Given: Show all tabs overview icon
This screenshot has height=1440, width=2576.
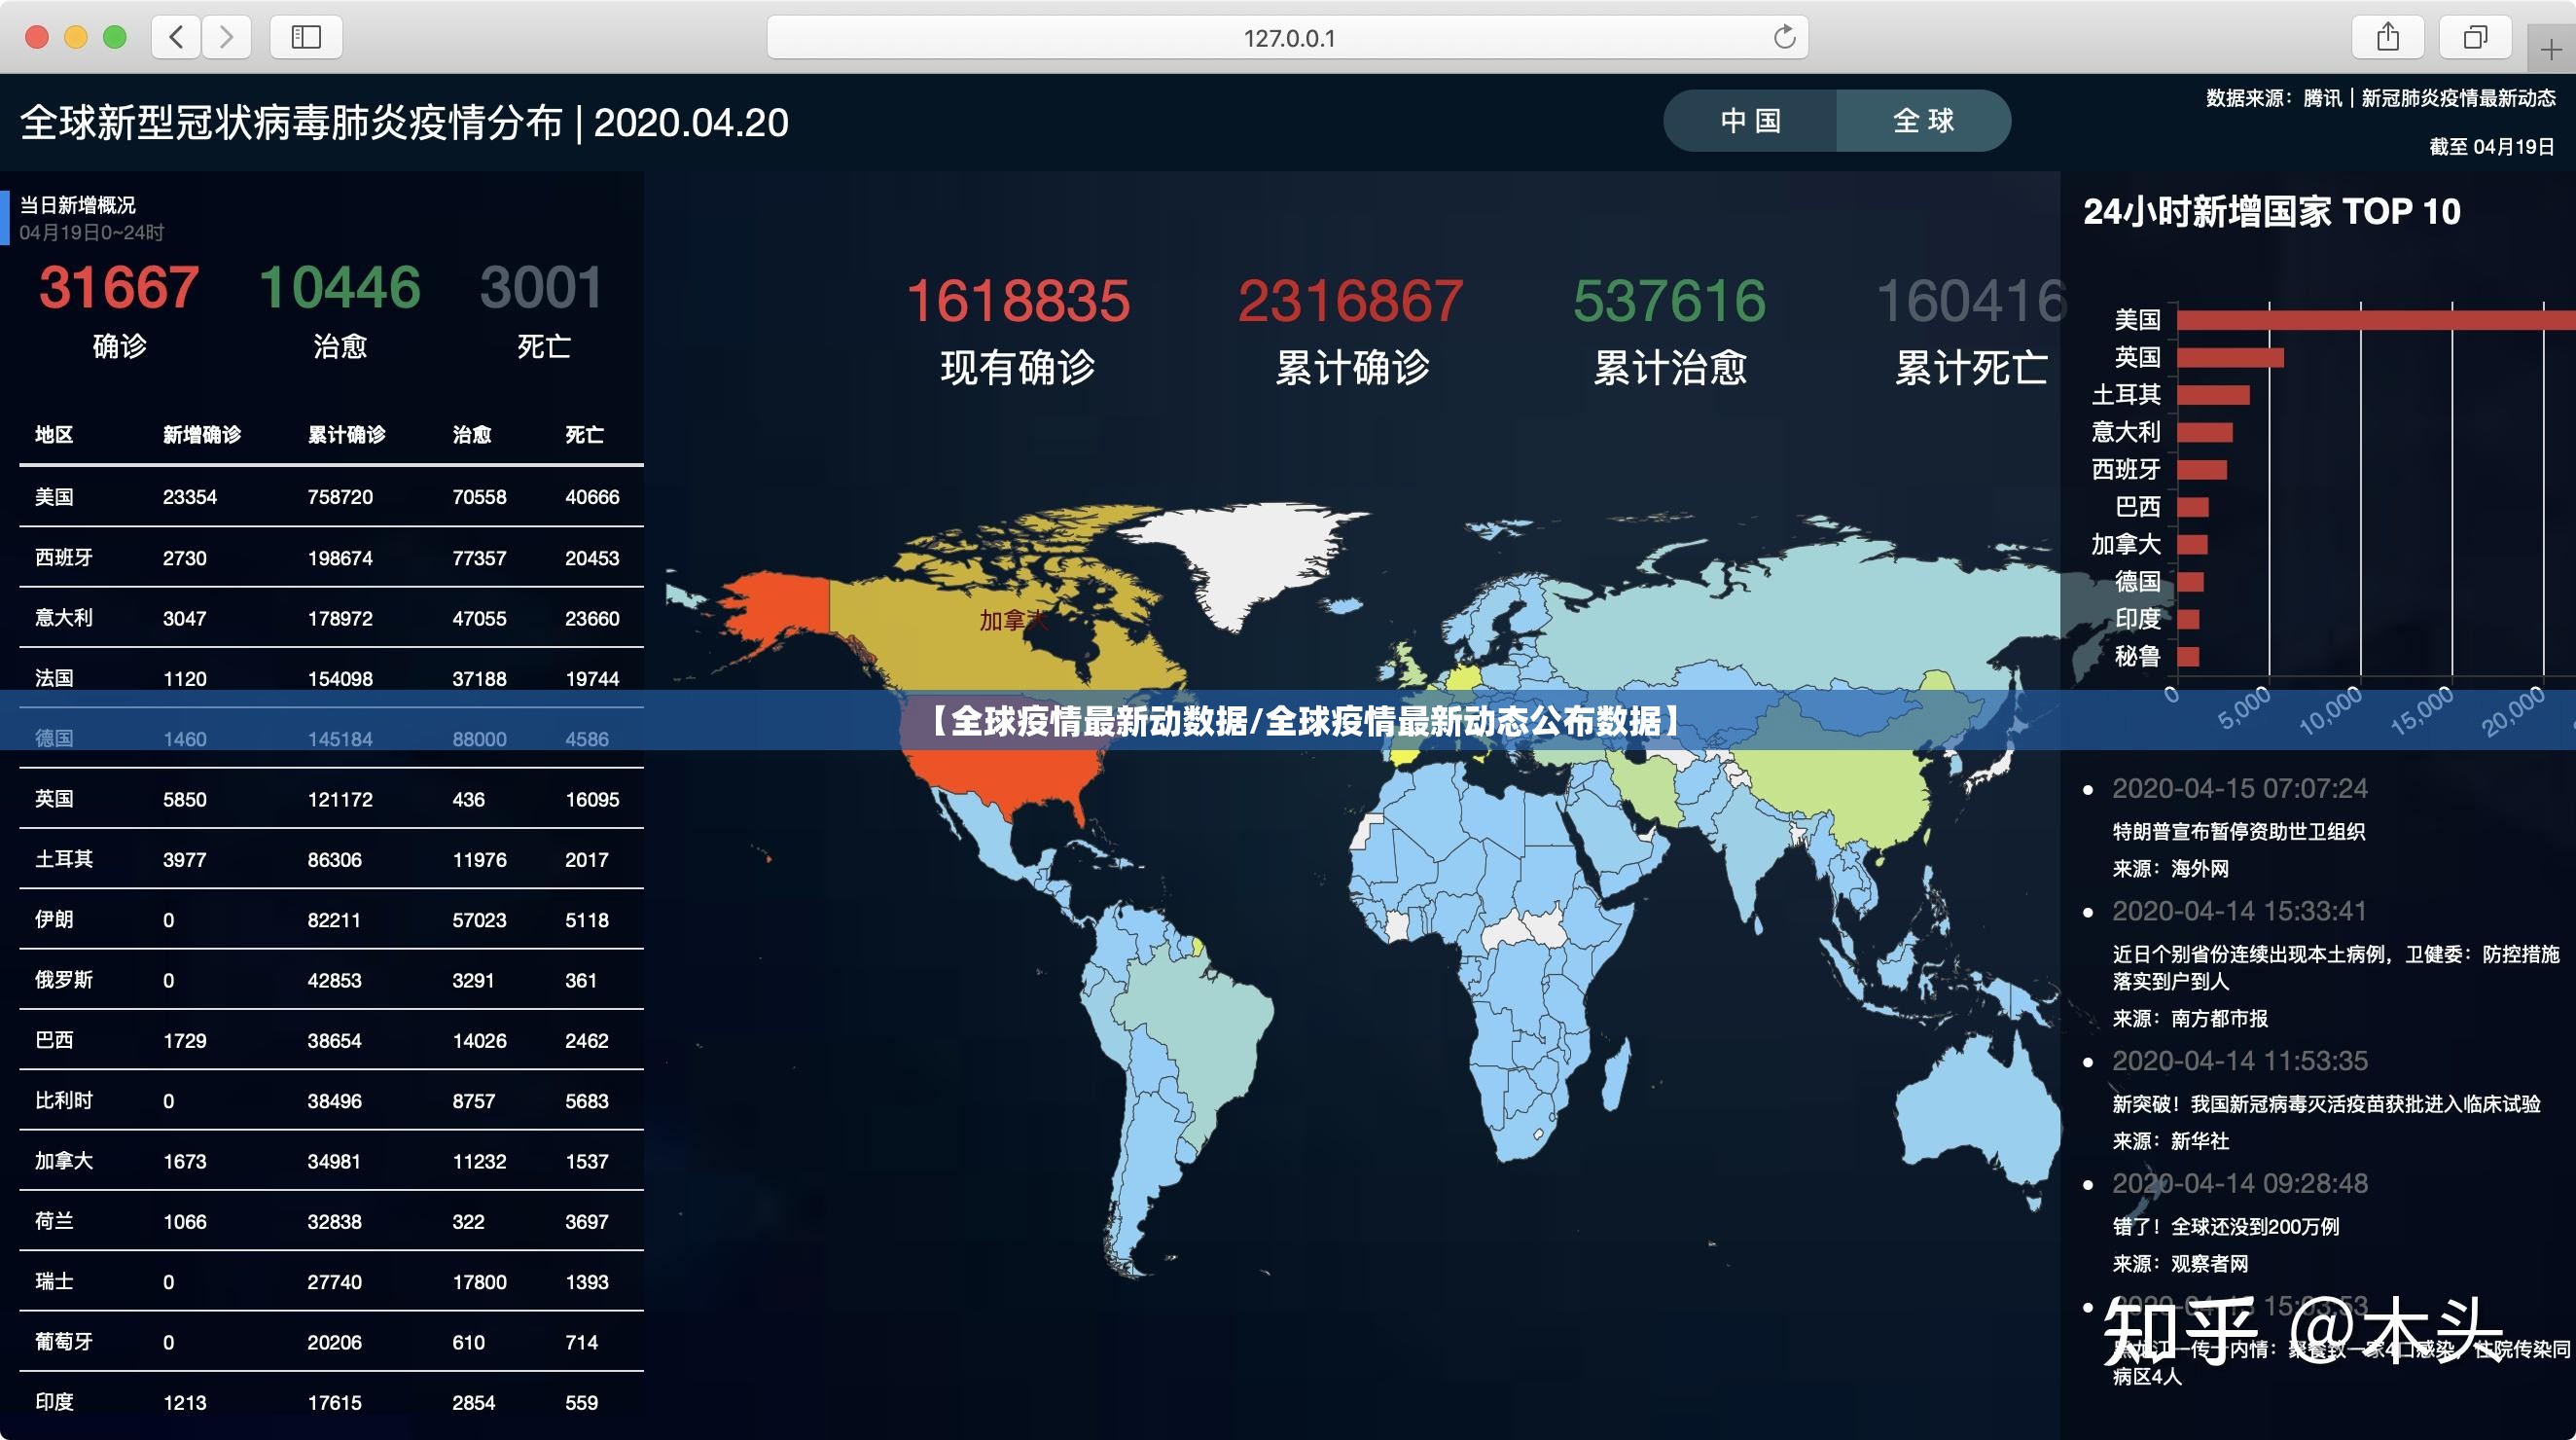Looking at the screenshot, I should [x=2475, y=37].
